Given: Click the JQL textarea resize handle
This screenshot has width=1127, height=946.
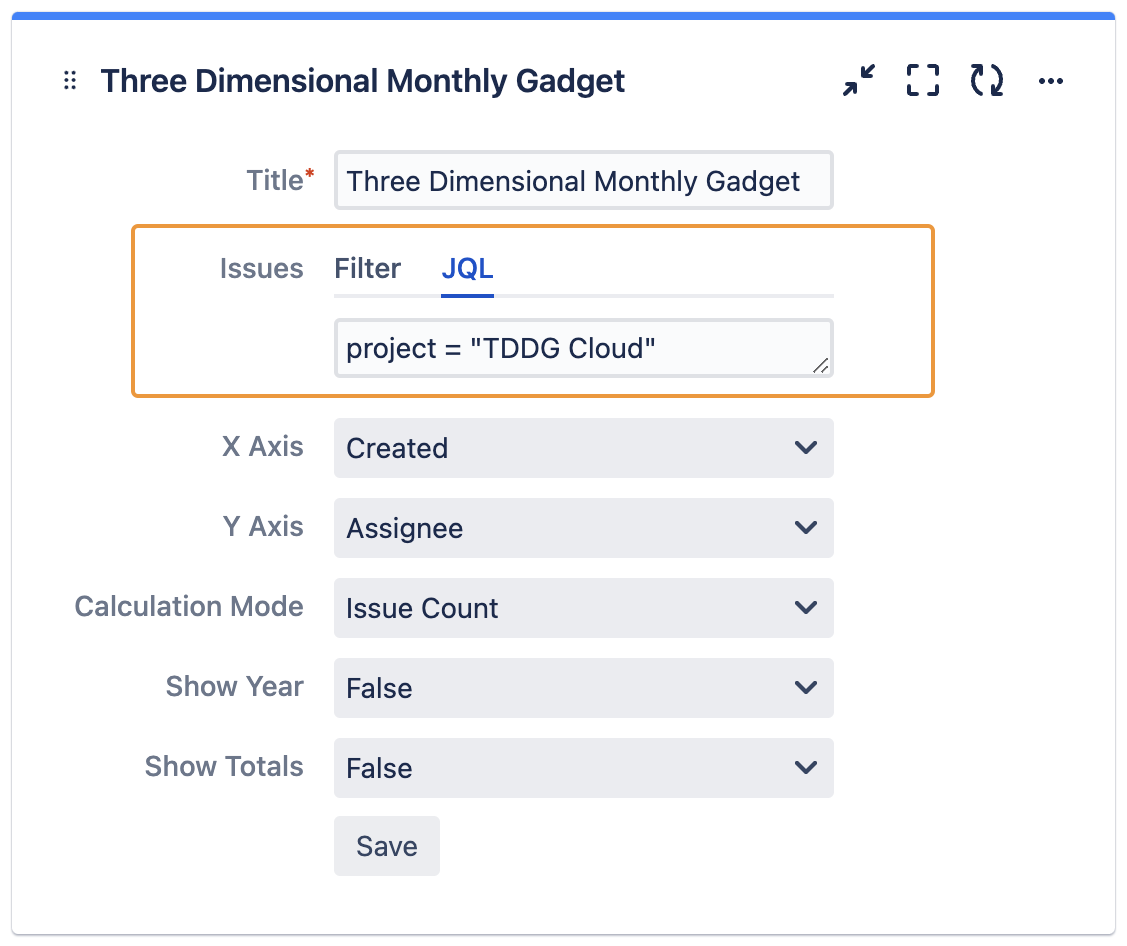Looking at the screenshot, I should coord(820,366).
